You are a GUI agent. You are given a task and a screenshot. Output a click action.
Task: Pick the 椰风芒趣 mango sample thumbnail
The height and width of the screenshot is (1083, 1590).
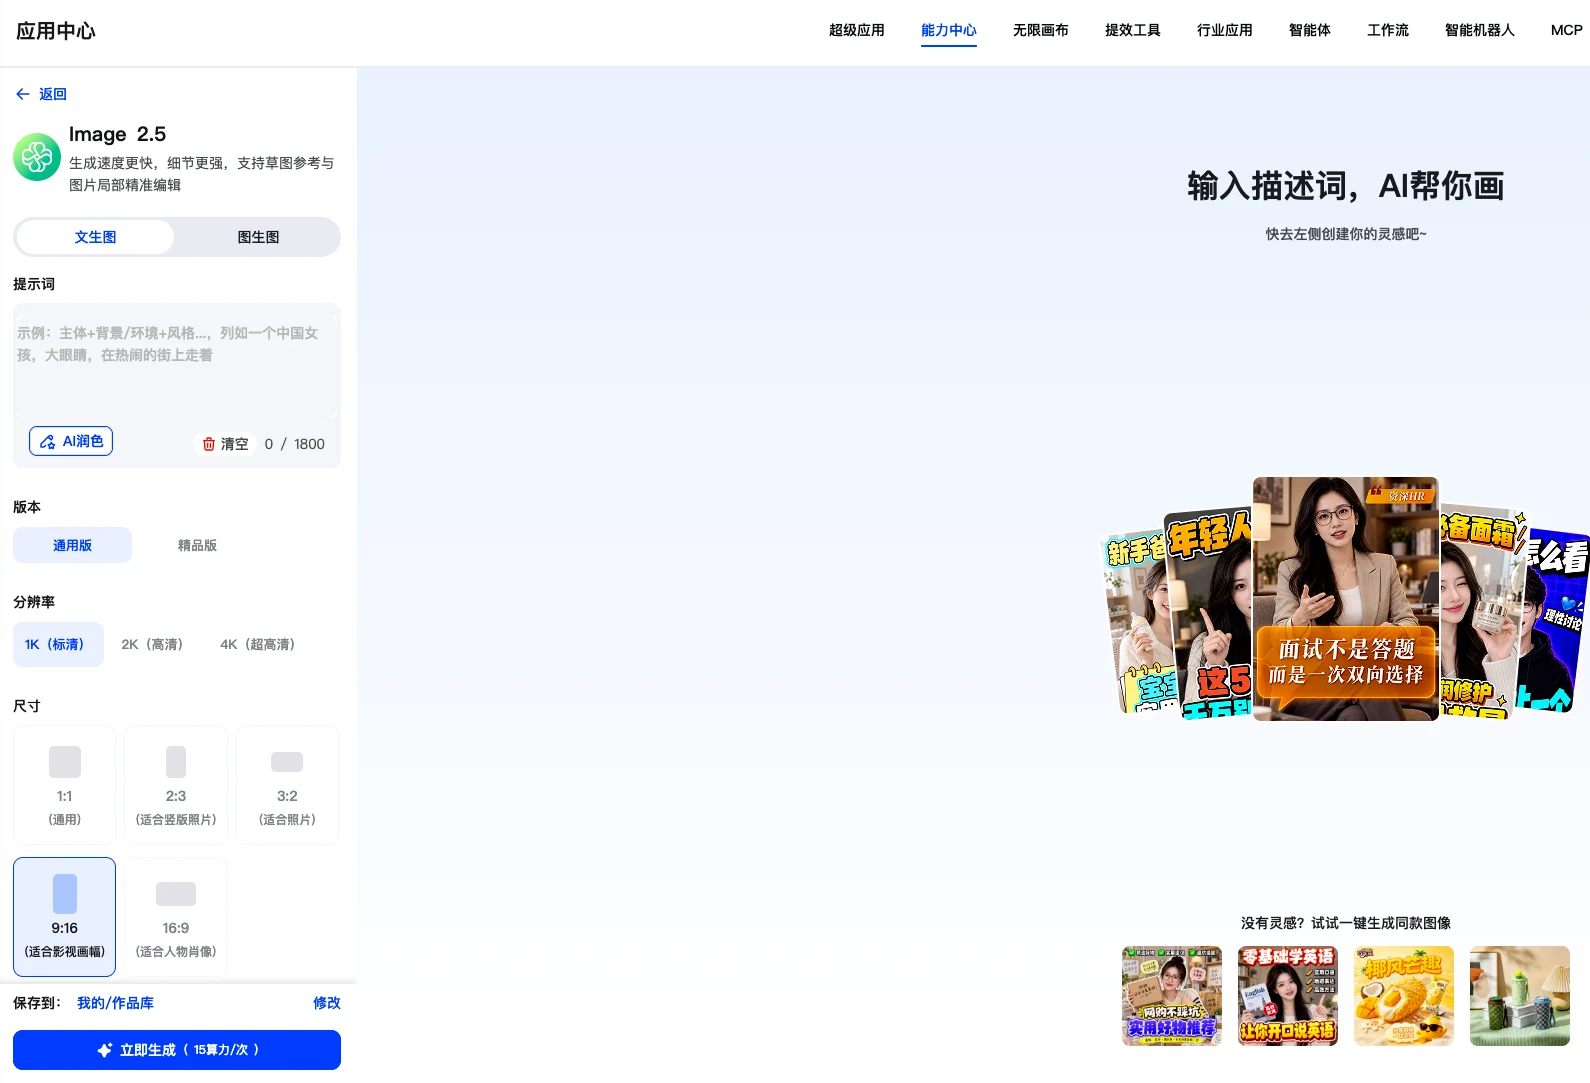point(1404,996)
